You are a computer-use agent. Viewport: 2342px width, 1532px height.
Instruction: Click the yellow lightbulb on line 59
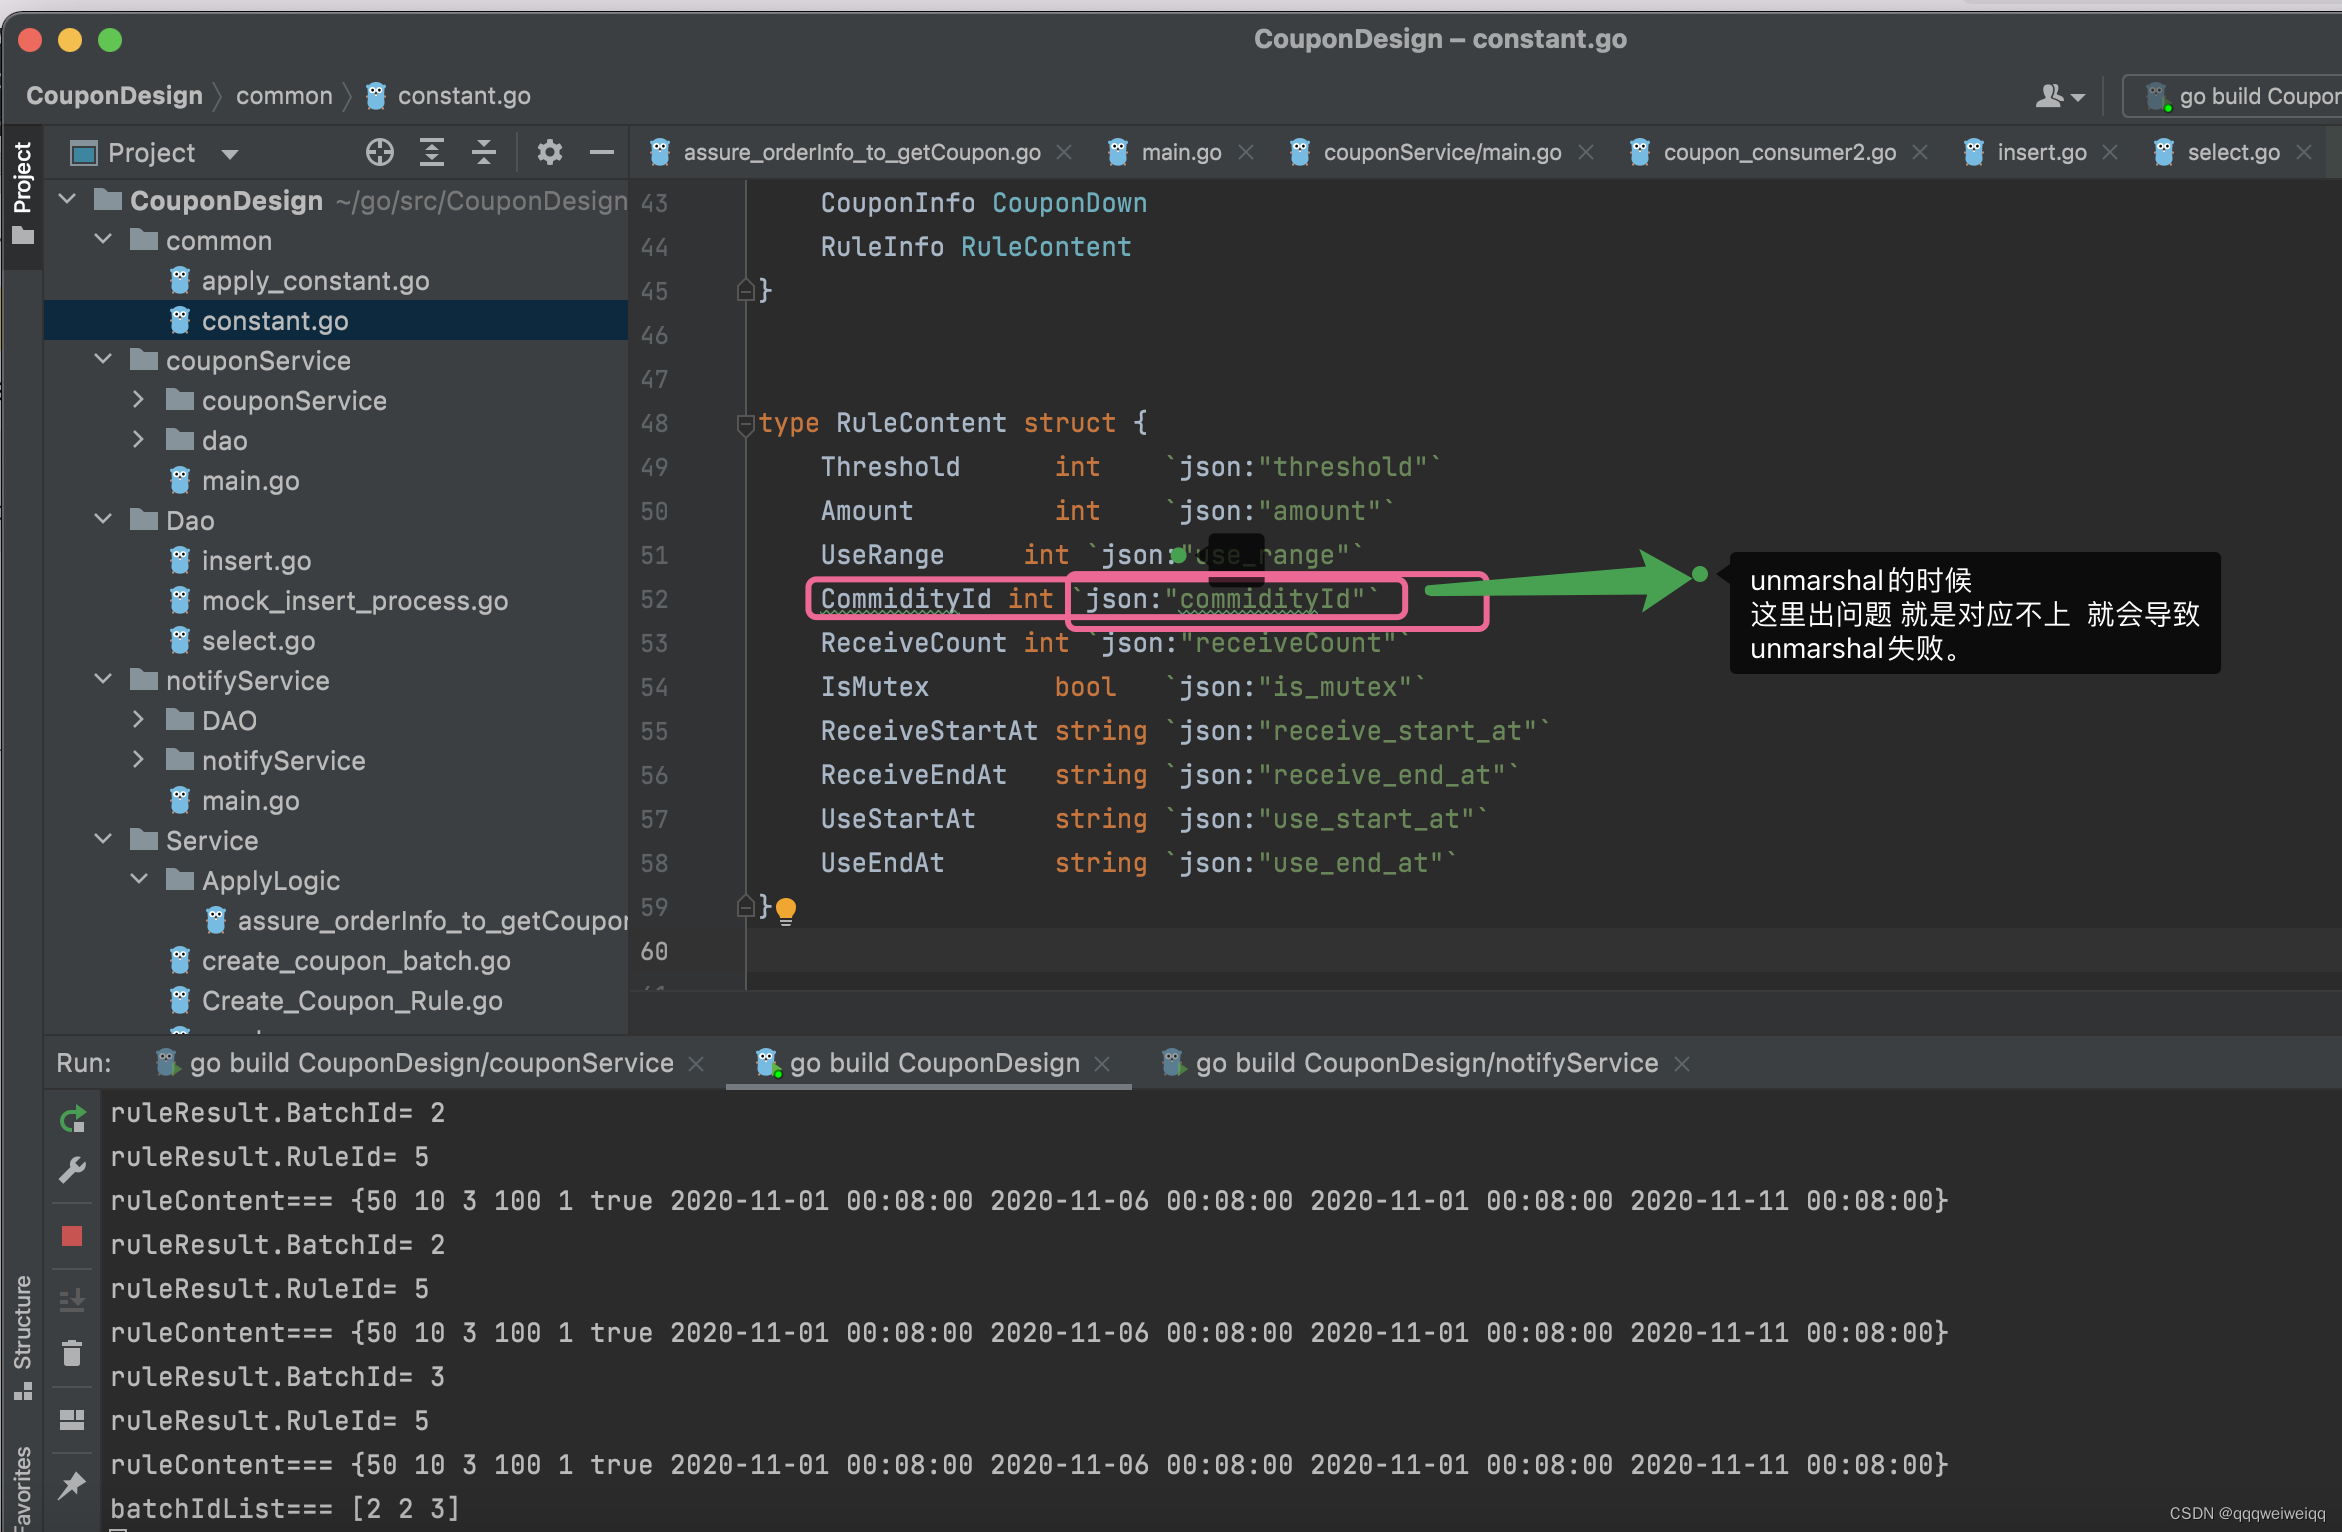tap(786, 909)
